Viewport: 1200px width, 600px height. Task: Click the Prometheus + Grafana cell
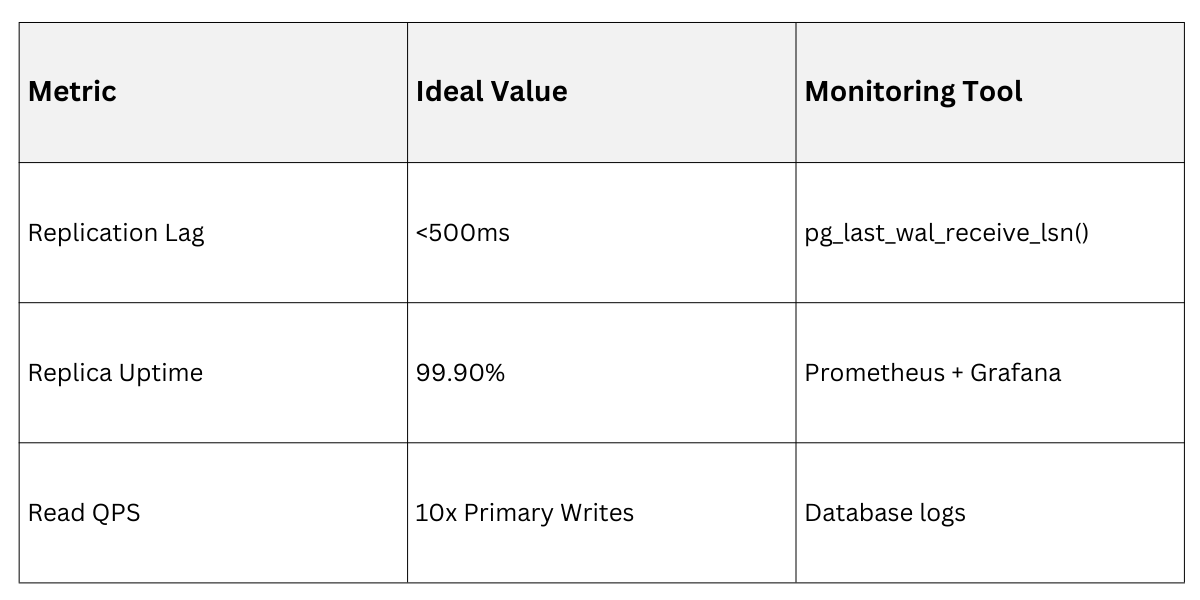pyautogui.click(x=932, y=373)
